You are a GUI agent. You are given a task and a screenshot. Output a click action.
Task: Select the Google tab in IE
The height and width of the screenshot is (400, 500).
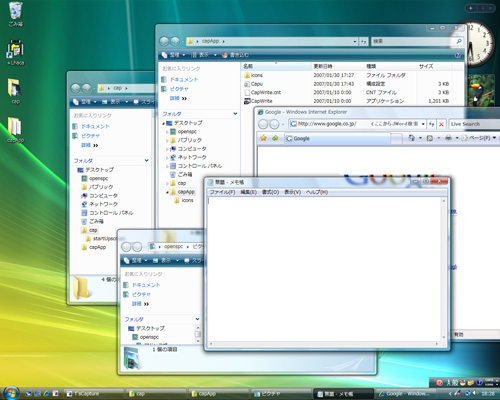click(x=337, y=139)
